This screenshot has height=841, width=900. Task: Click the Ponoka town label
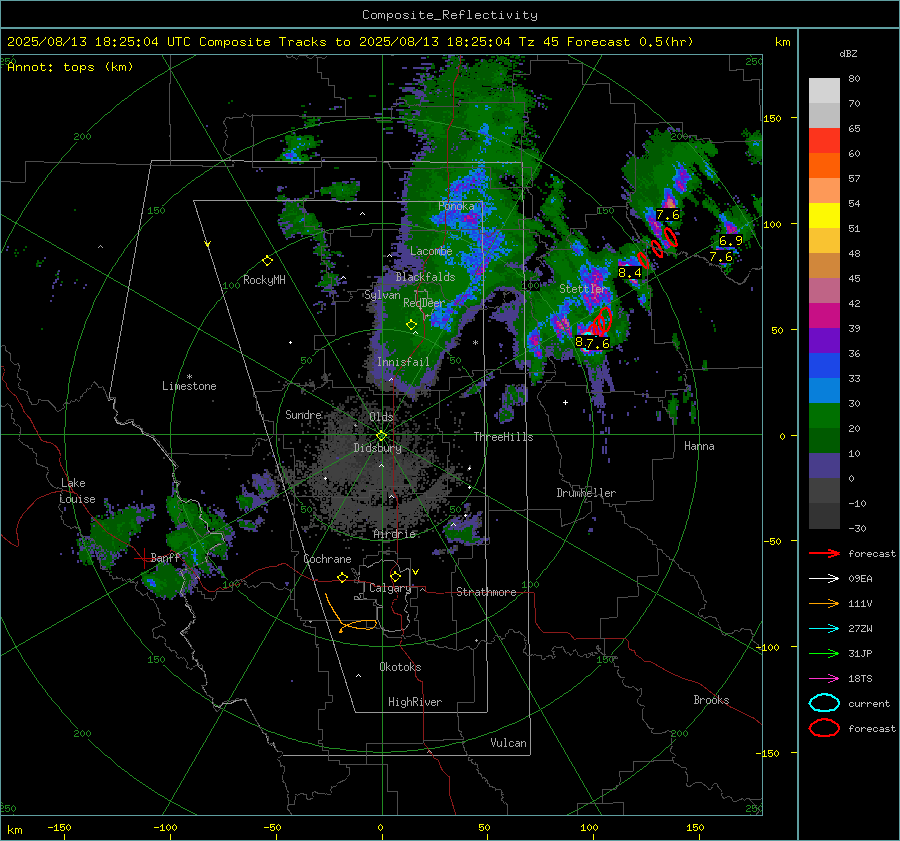point(456,206)
